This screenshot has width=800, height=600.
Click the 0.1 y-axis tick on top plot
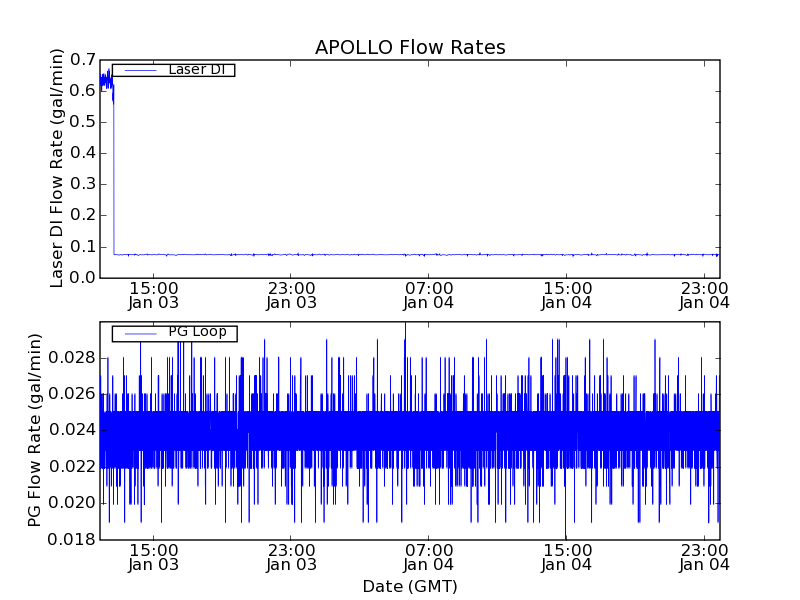tap(83, 246)
